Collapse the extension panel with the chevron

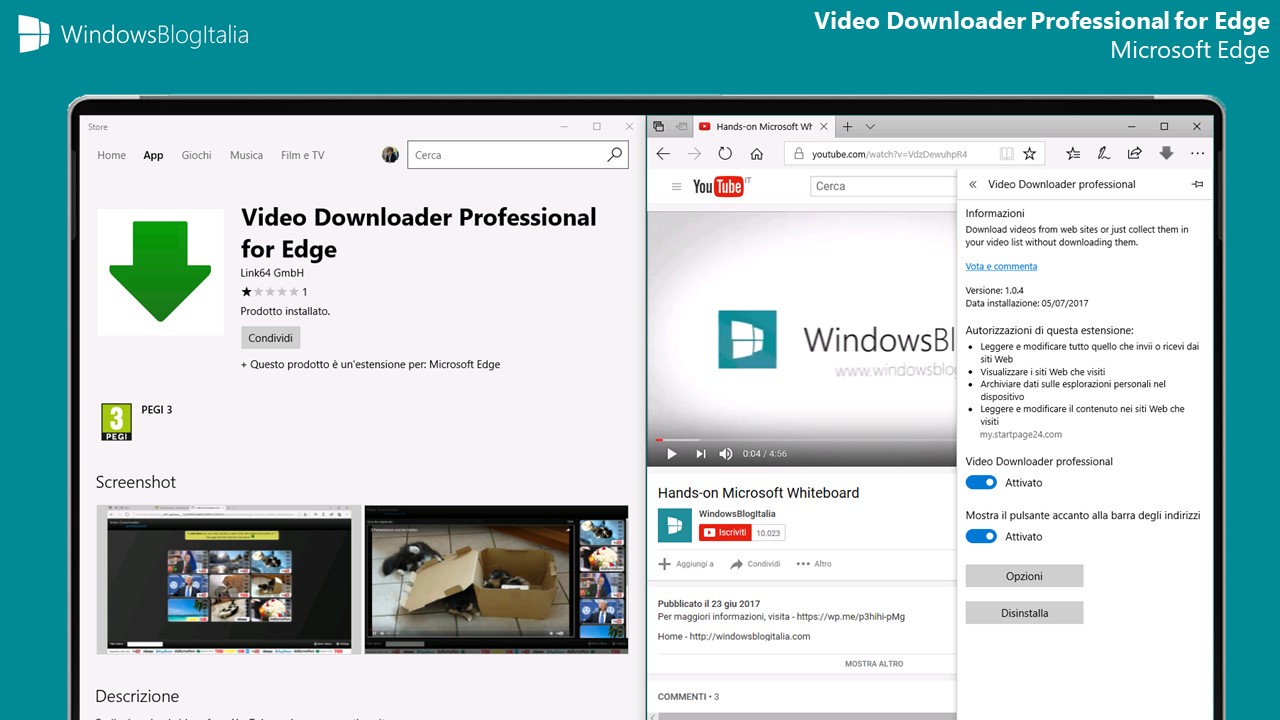click(x=971, y=184)
